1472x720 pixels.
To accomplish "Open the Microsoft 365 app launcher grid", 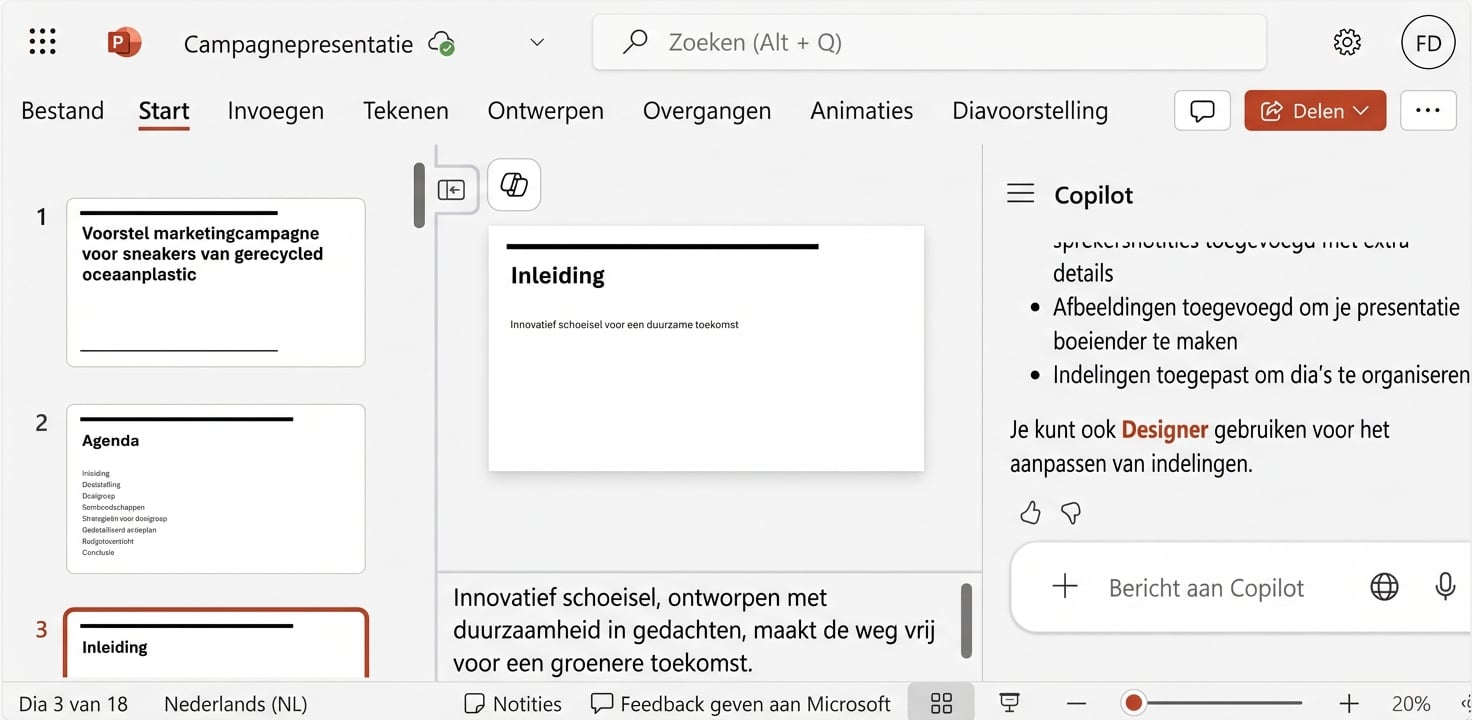I will pyautogui.click(x=42, y=41).
